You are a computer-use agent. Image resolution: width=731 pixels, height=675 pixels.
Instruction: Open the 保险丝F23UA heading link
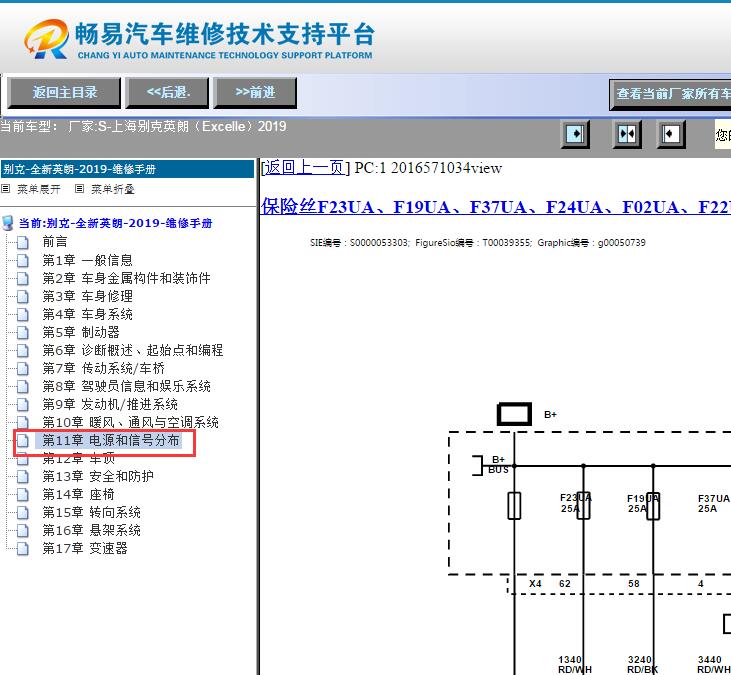click(x=495, y=207)
